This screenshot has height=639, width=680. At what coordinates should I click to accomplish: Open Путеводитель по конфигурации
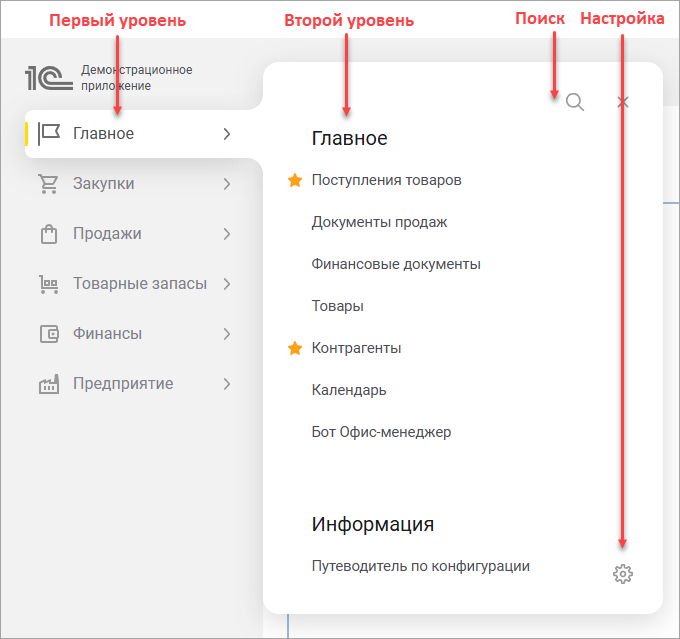[420, 566]
